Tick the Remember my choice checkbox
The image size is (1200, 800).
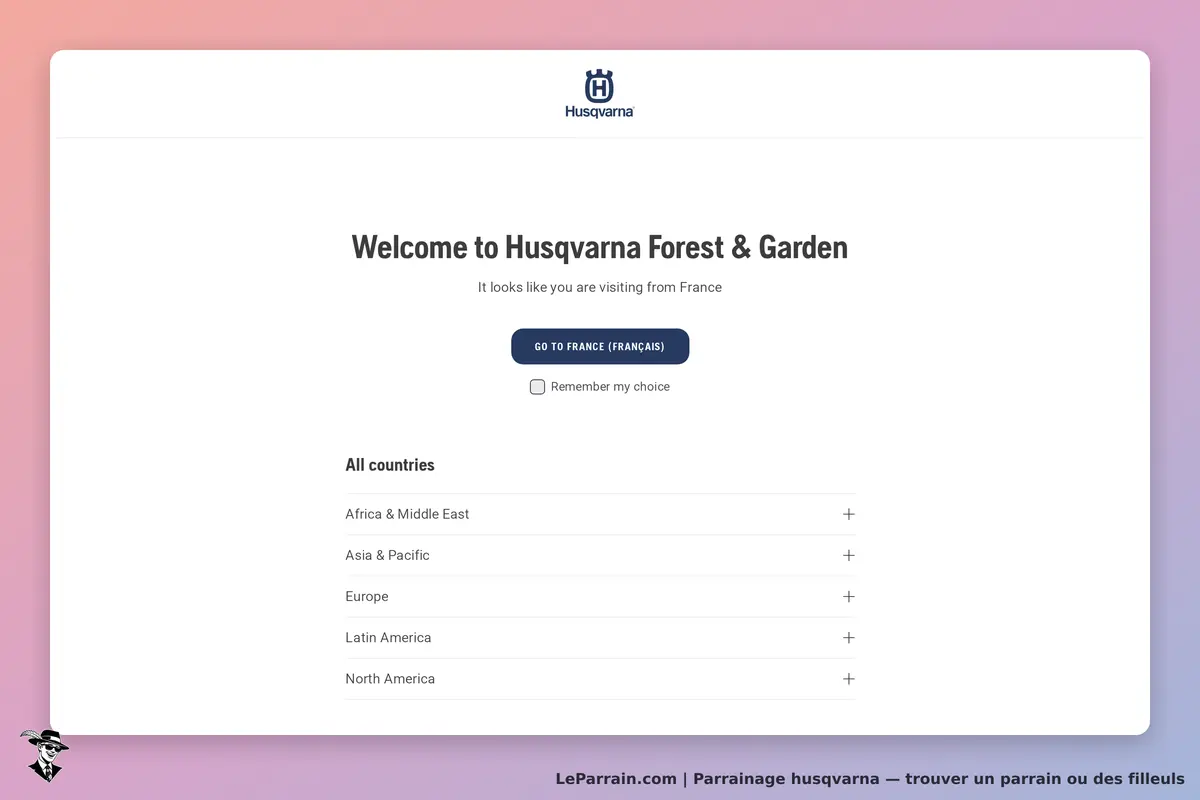click(537, 387)
